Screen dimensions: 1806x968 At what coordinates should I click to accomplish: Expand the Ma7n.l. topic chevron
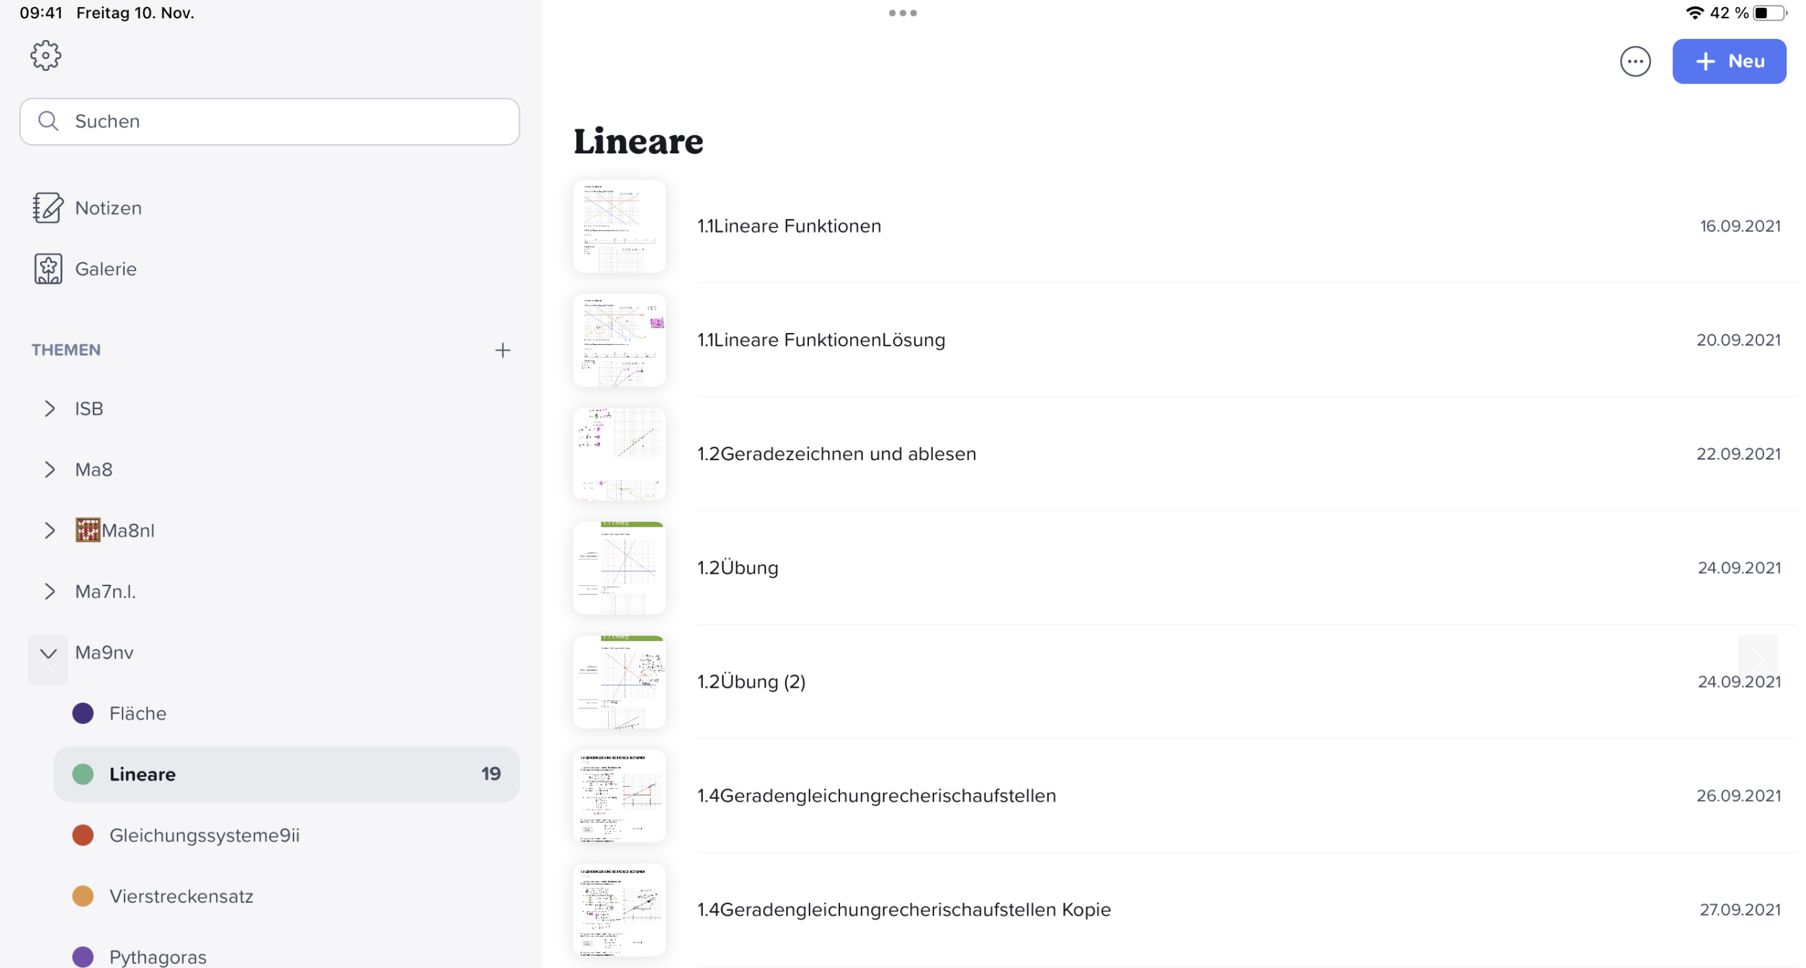(x=49, y=592)
